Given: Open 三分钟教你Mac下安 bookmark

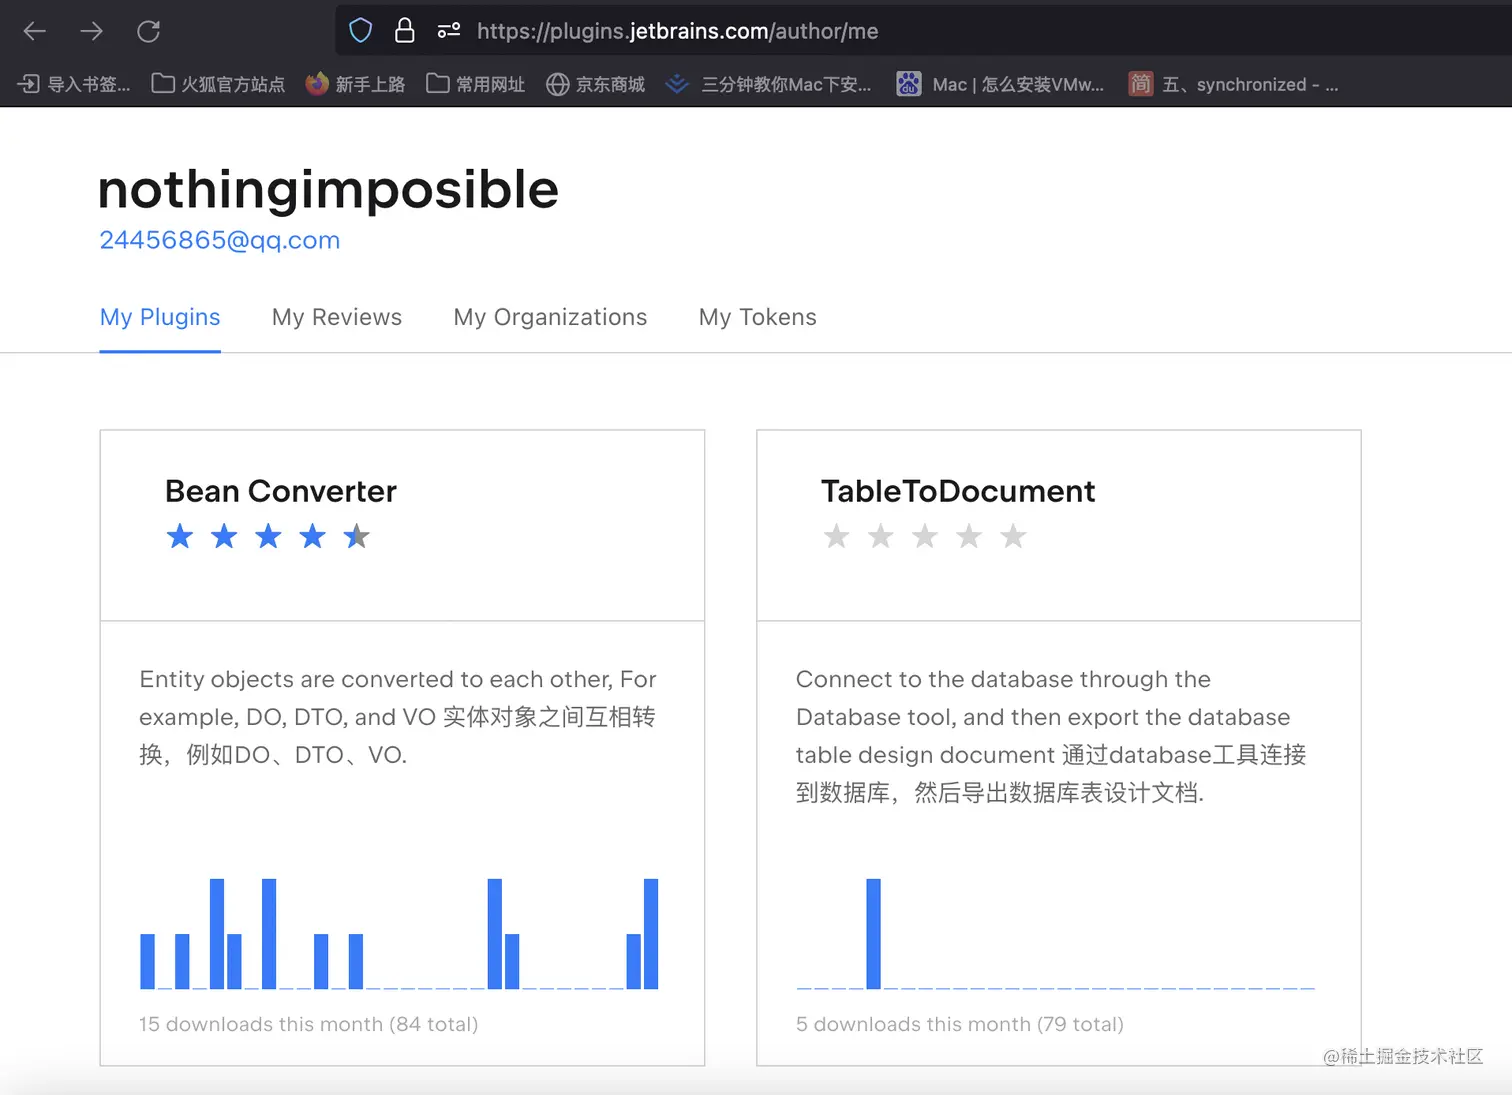Looking at the screenshot, I should 768,84.
